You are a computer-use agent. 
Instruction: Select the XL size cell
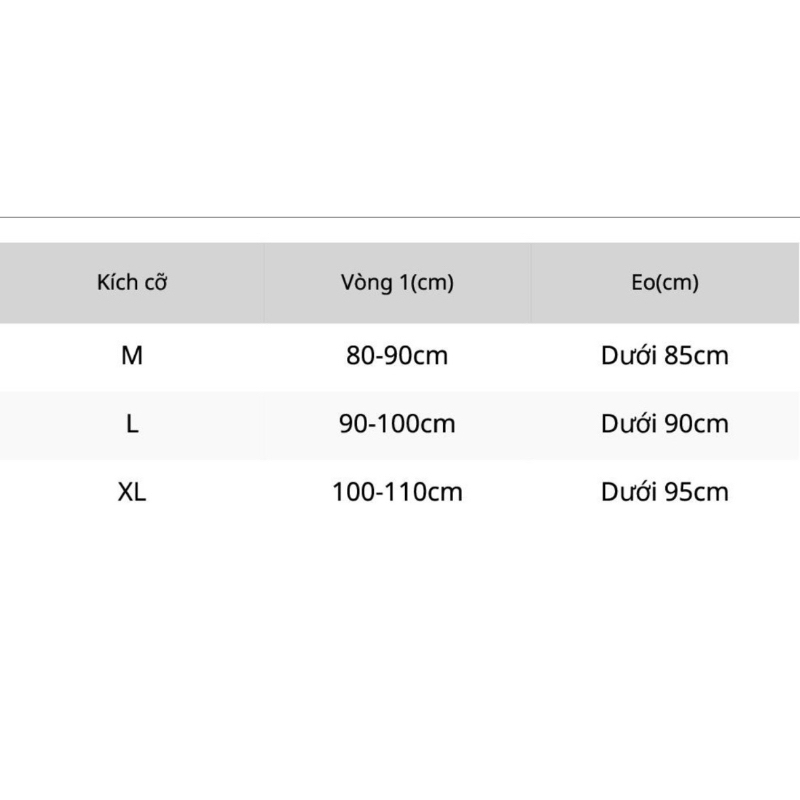click(x=132, y=492)
